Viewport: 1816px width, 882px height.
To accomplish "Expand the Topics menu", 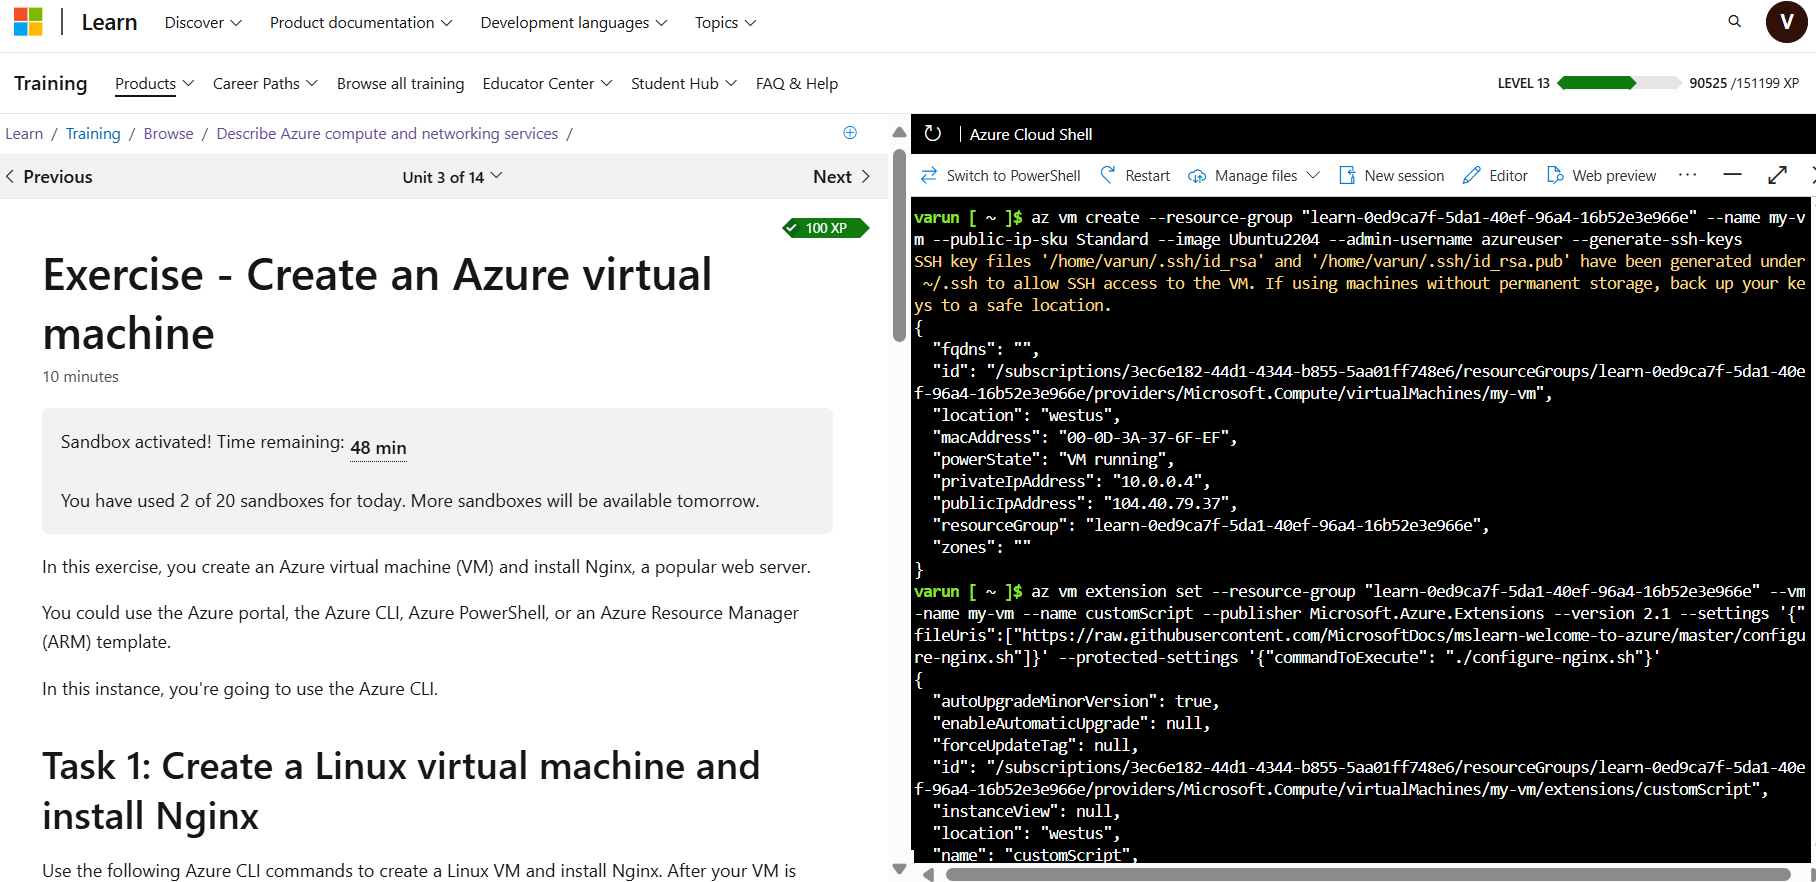I will [x=725, y=22].
